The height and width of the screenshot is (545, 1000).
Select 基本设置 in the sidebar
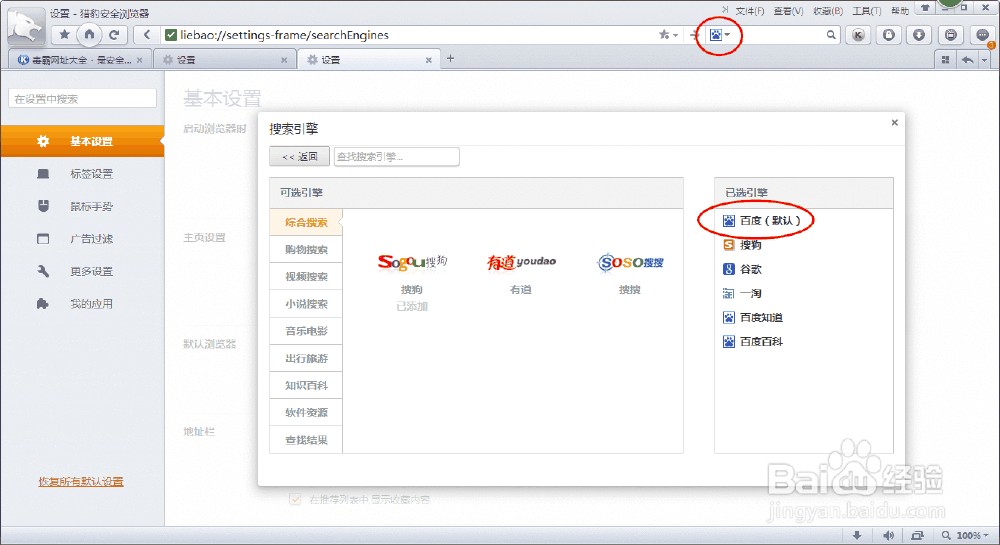[82, 141]
